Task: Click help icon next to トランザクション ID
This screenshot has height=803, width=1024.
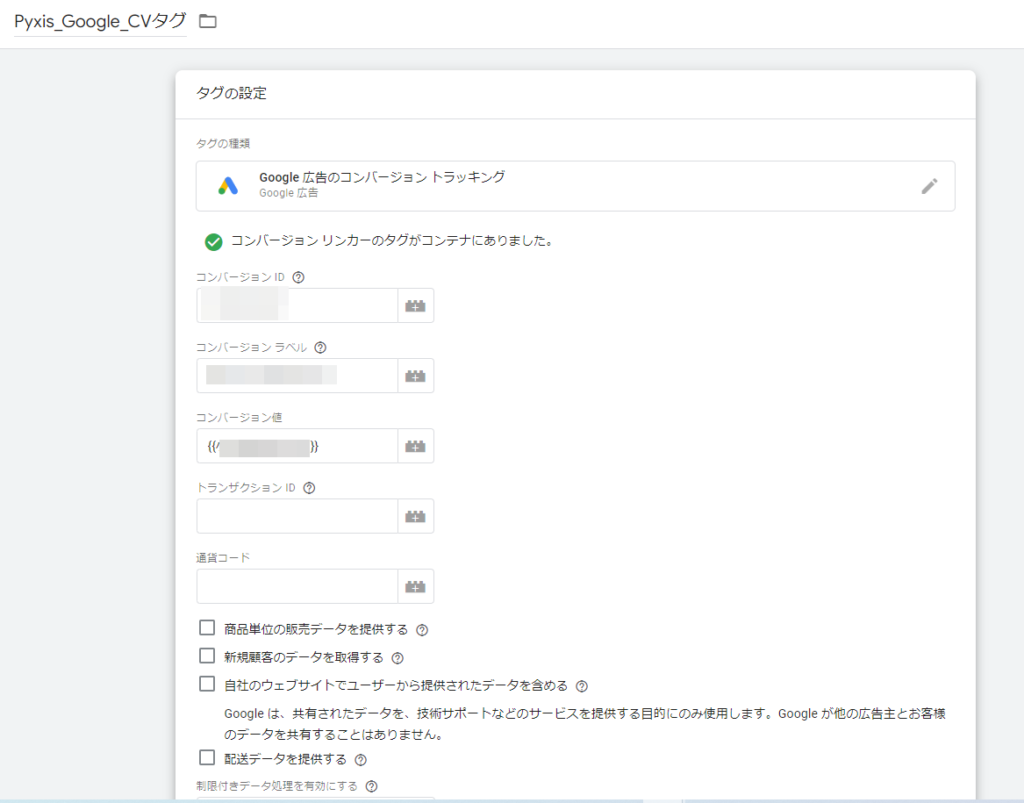Action: coord(309,488)
